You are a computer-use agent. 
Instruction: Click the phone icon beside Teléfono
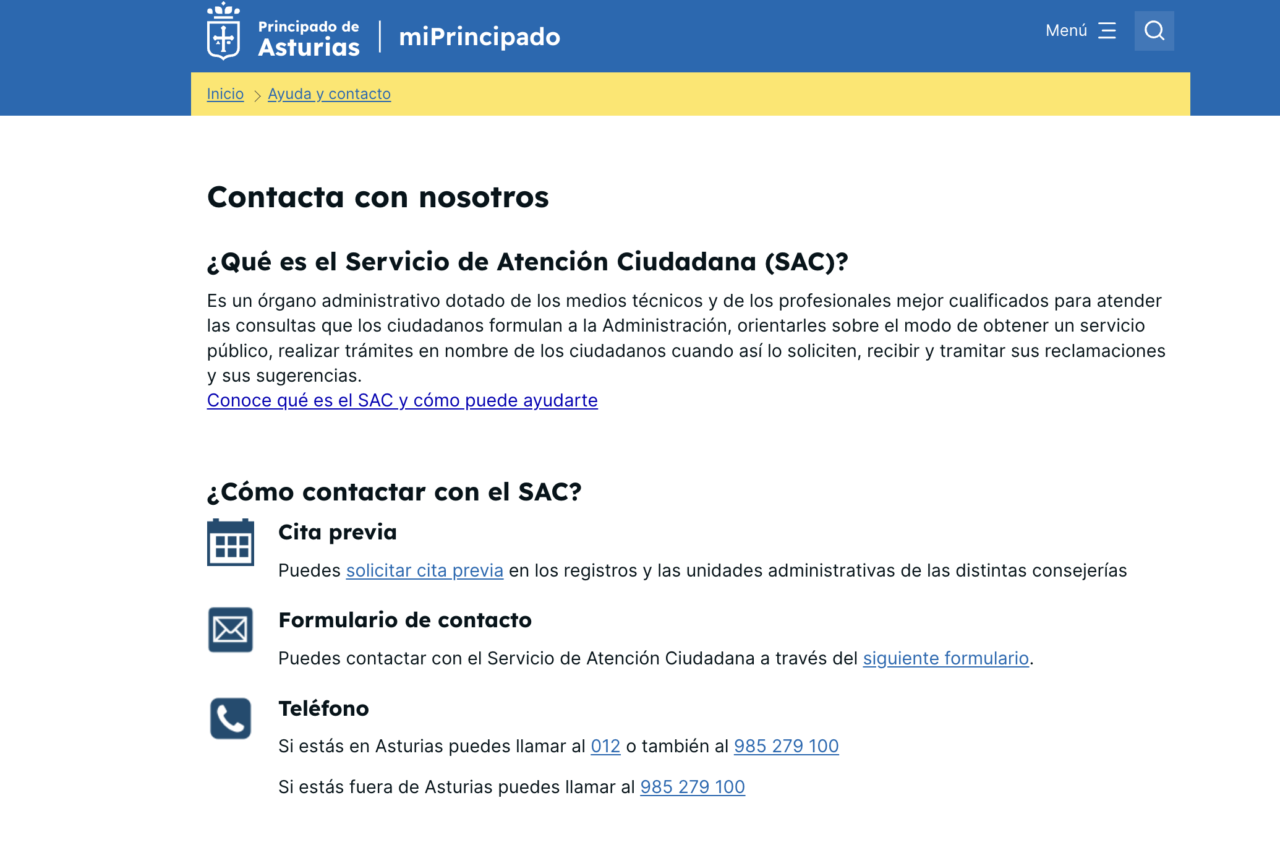pos(230,718)
